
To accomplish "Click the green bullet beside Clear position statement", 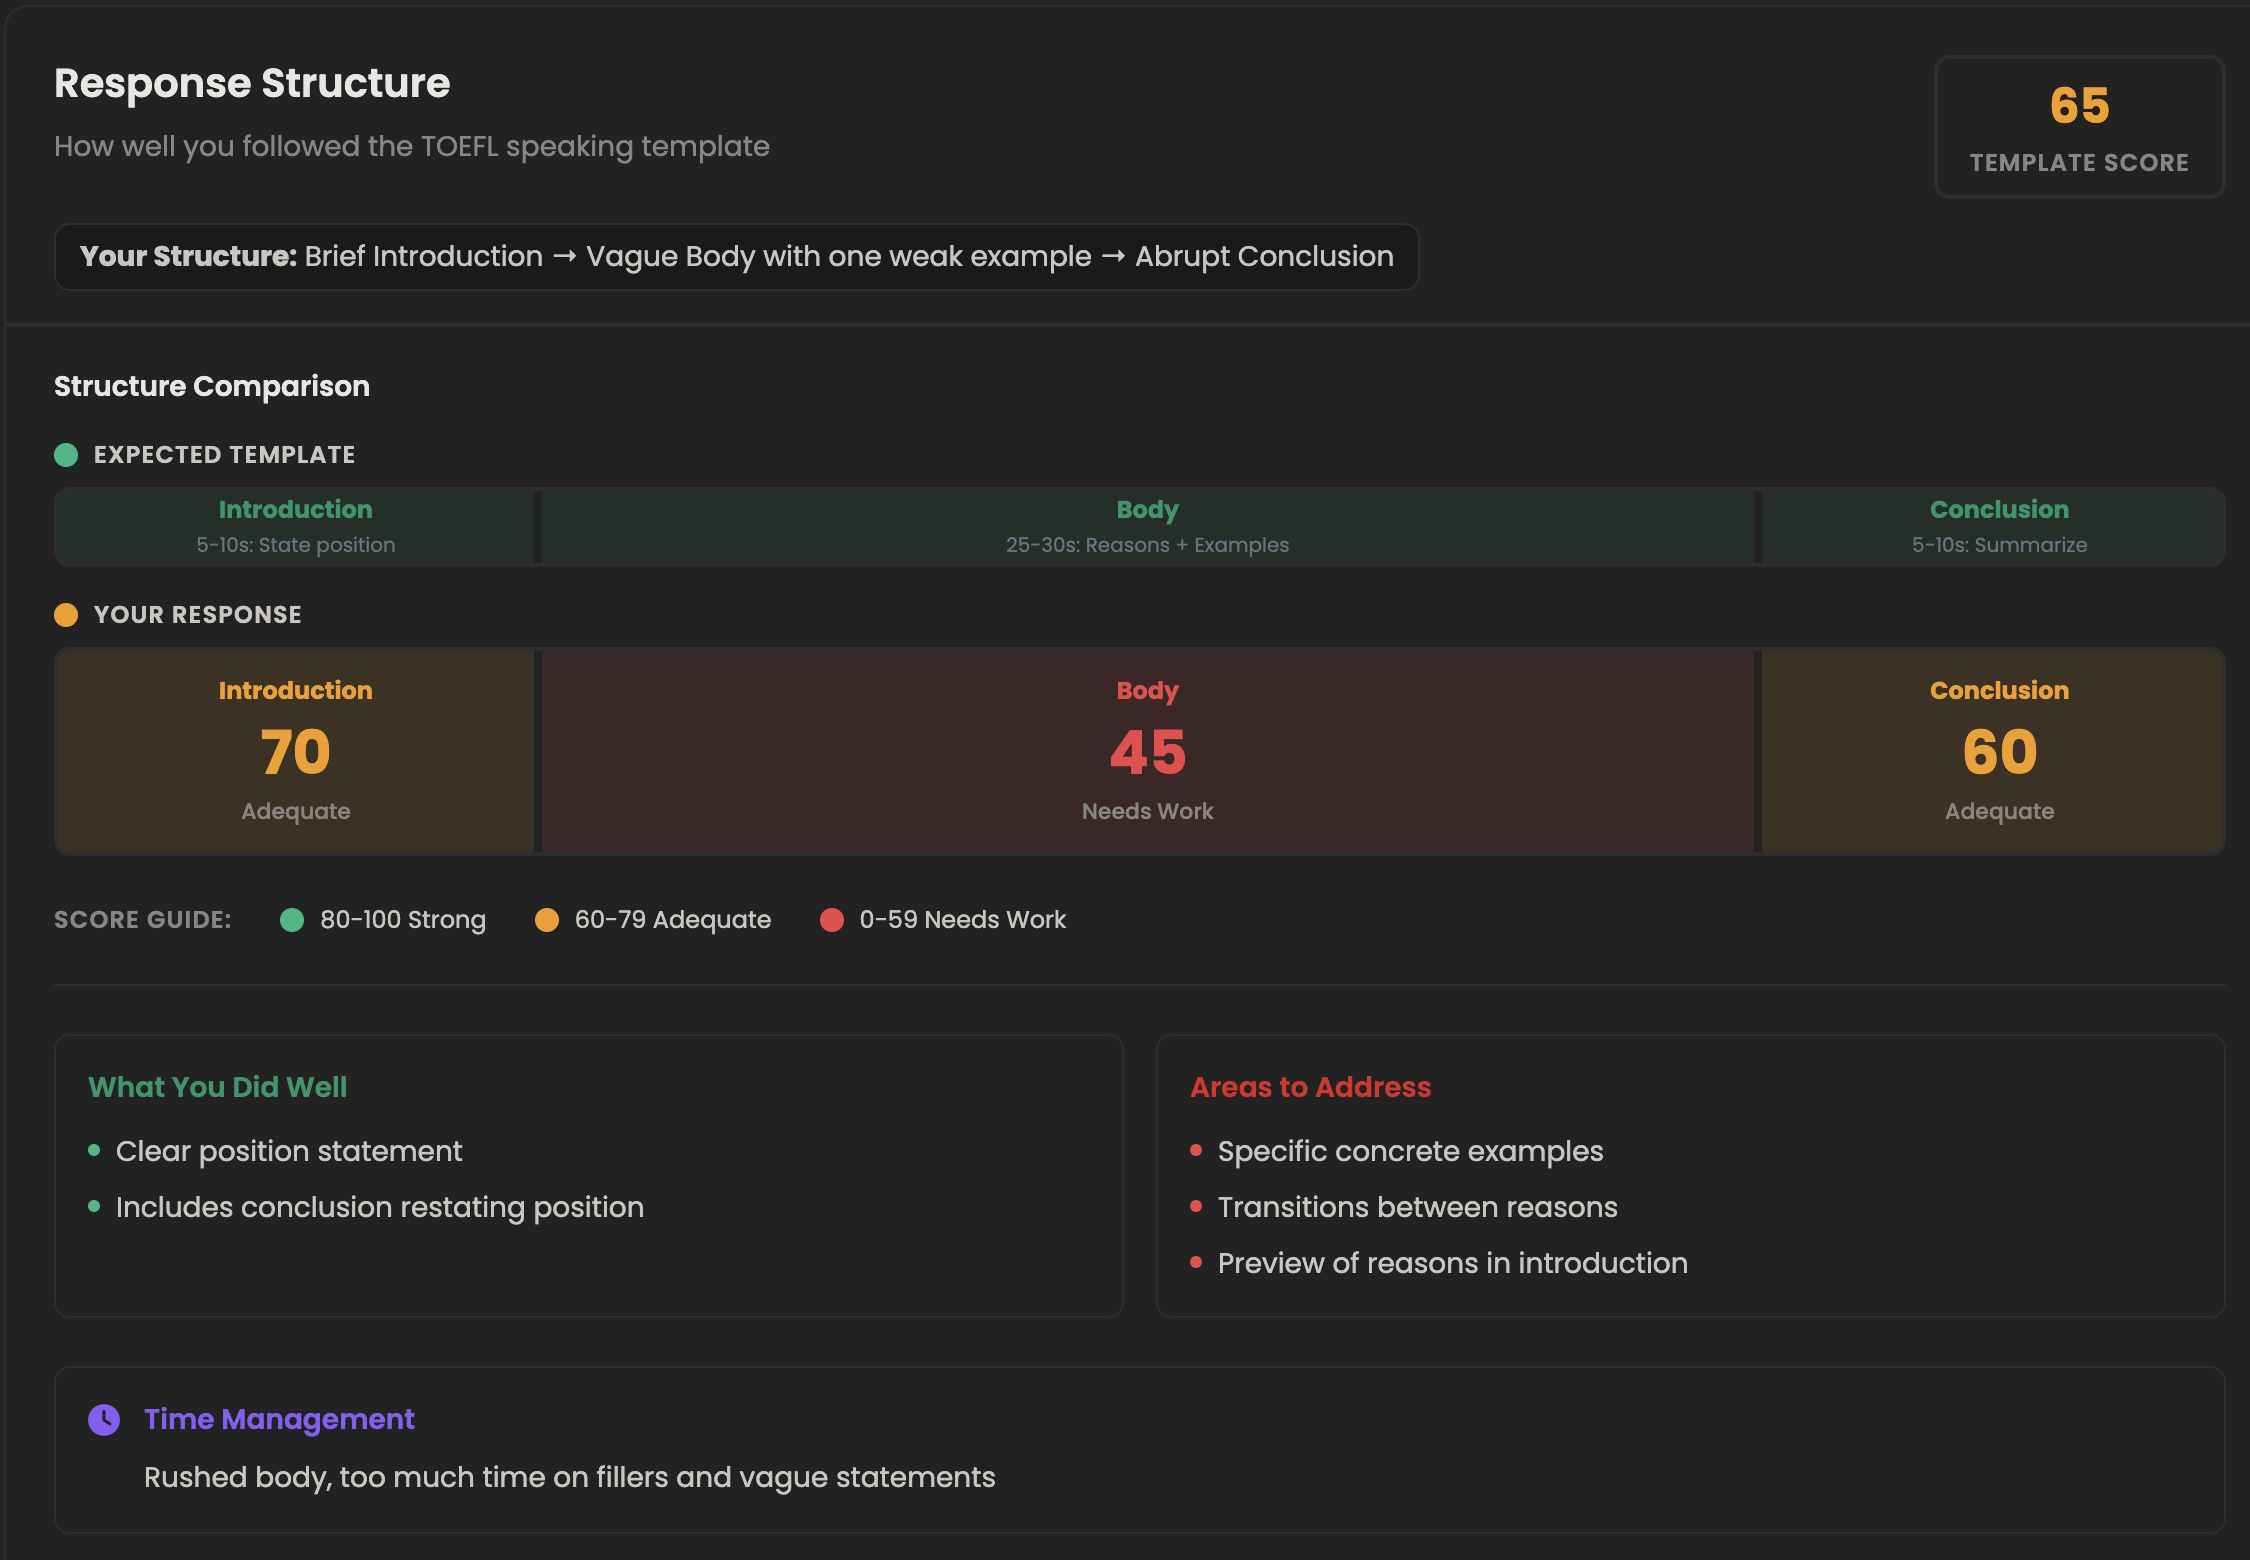I will click(x=95, y=1151).
